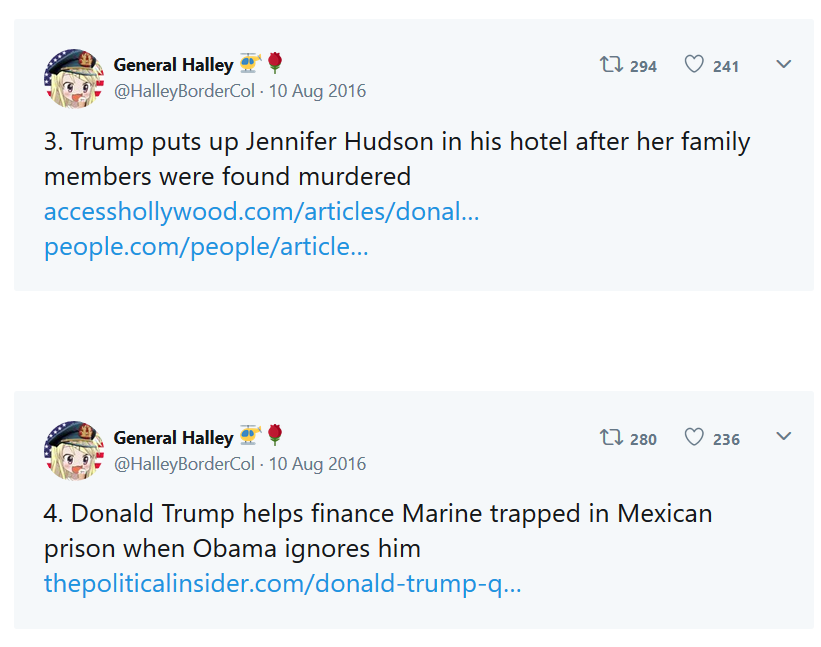Open the @HalleyBorderCol handle on the Jennifer Hudson tweet
Image resolution: width=821 pixels, height=647 pixels.
tap(184, 91)
